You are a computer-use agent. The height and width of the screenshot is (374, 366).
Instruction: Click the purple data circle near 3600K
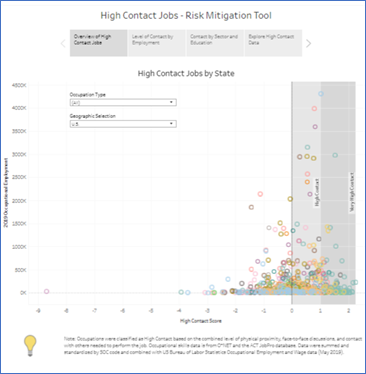tap(315, 127)
